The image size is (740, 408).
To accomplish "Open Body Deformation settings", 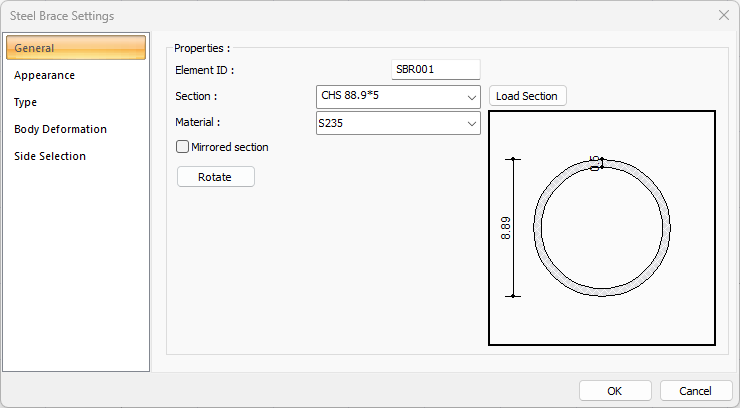I will pos(60,129).
